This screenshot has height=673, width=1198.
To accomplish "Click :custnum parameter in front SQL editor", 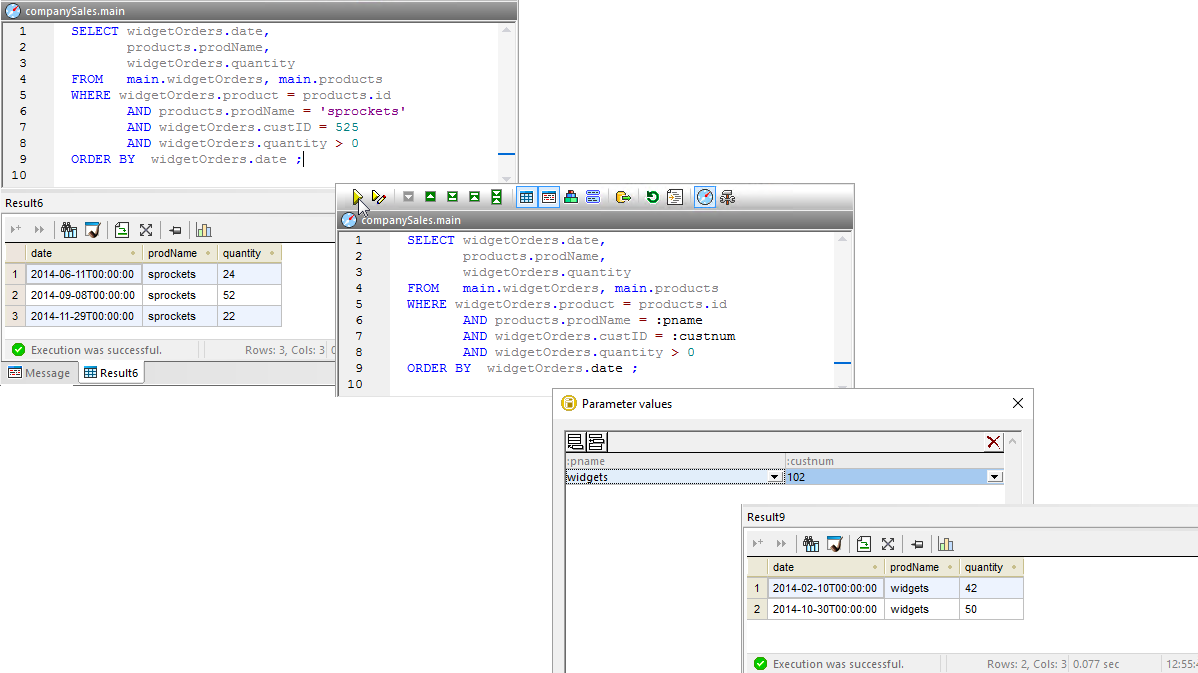I will 703,336.
